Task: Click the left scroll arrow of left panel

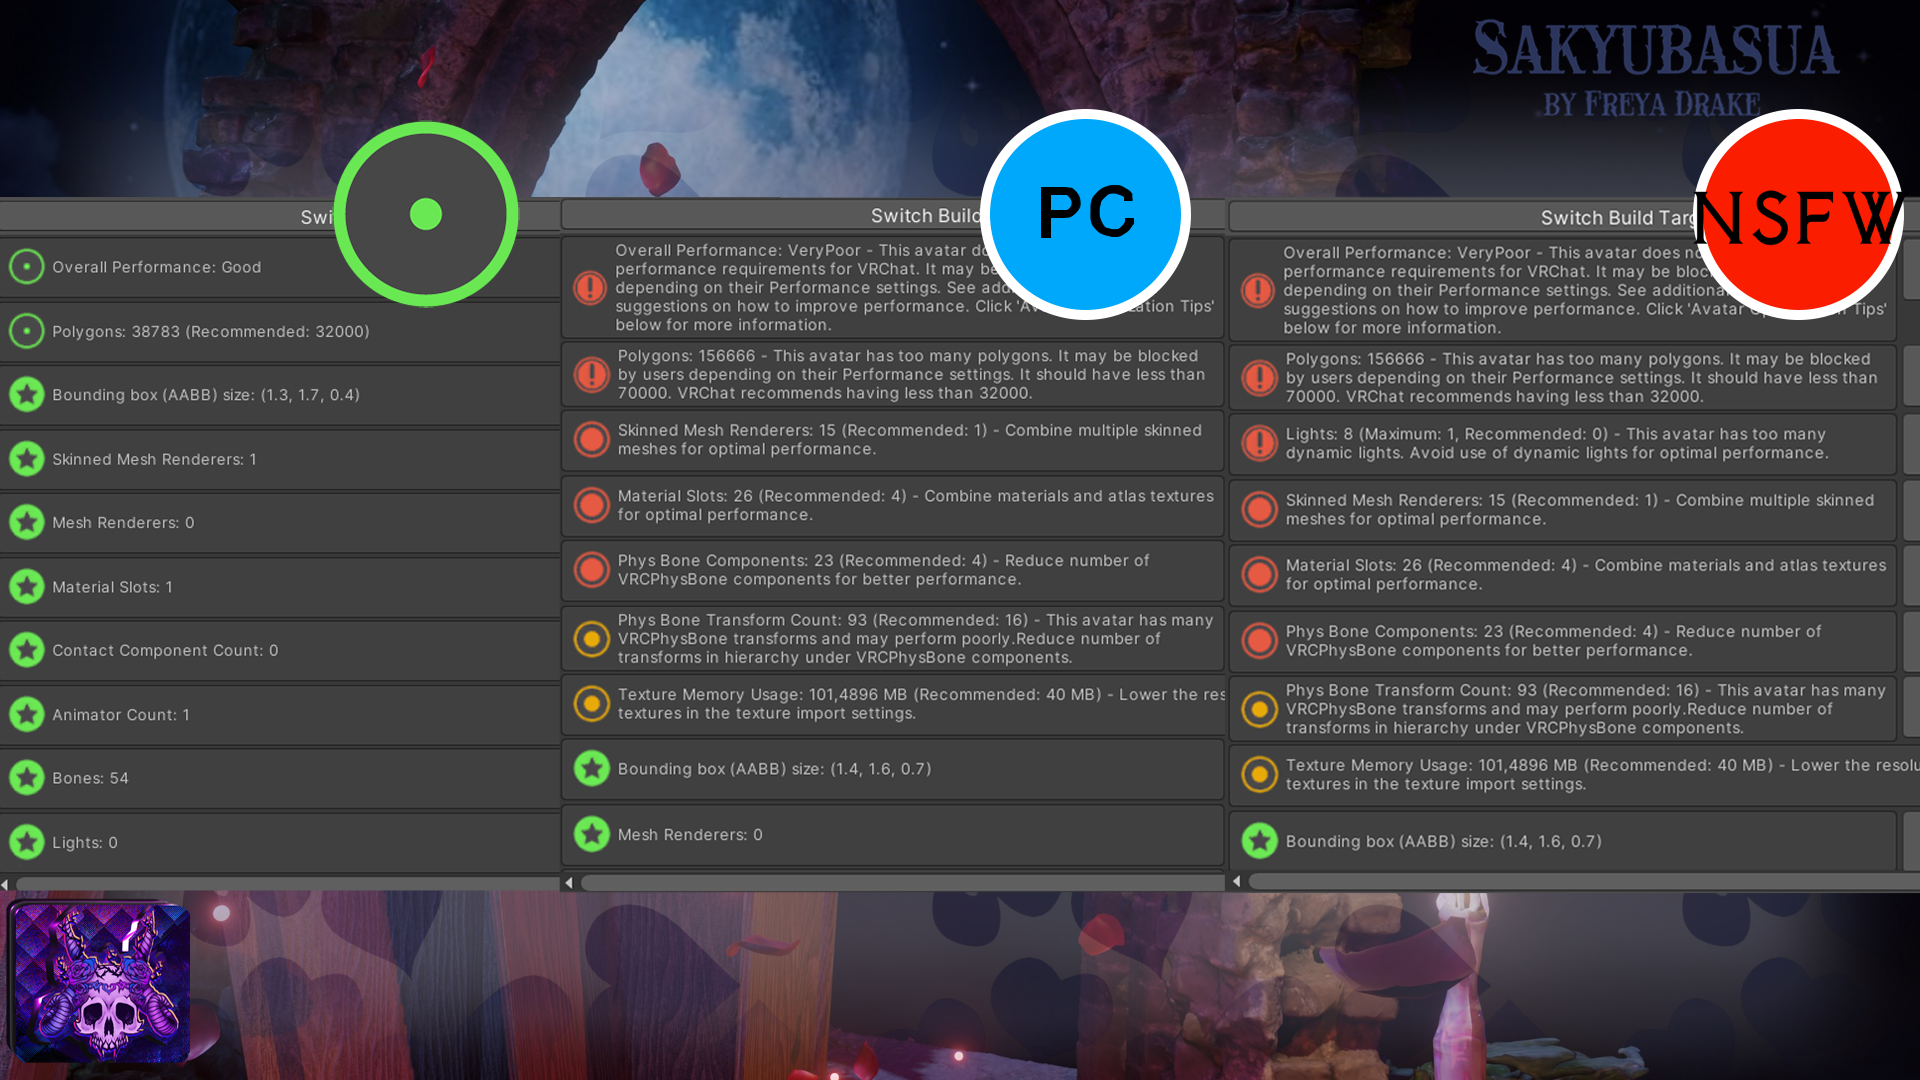Action: [5, 884]
